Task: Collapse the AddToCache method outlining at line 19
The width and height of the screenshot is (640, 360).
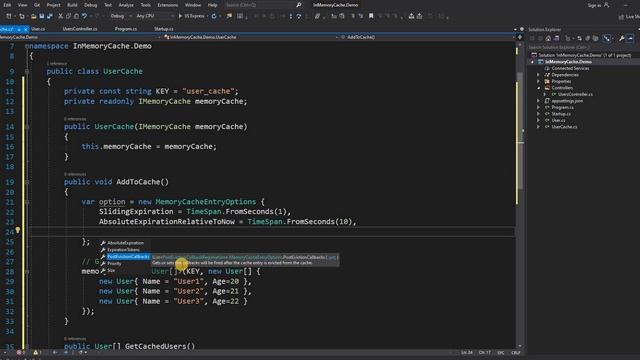Action: 27,182
